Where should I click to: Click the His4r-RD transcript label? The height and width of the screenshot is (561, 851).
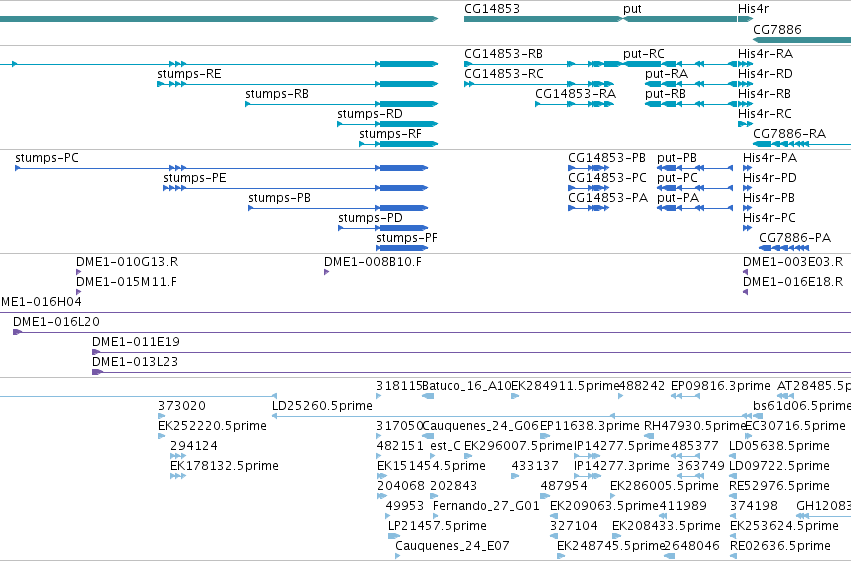pos(765,74)
